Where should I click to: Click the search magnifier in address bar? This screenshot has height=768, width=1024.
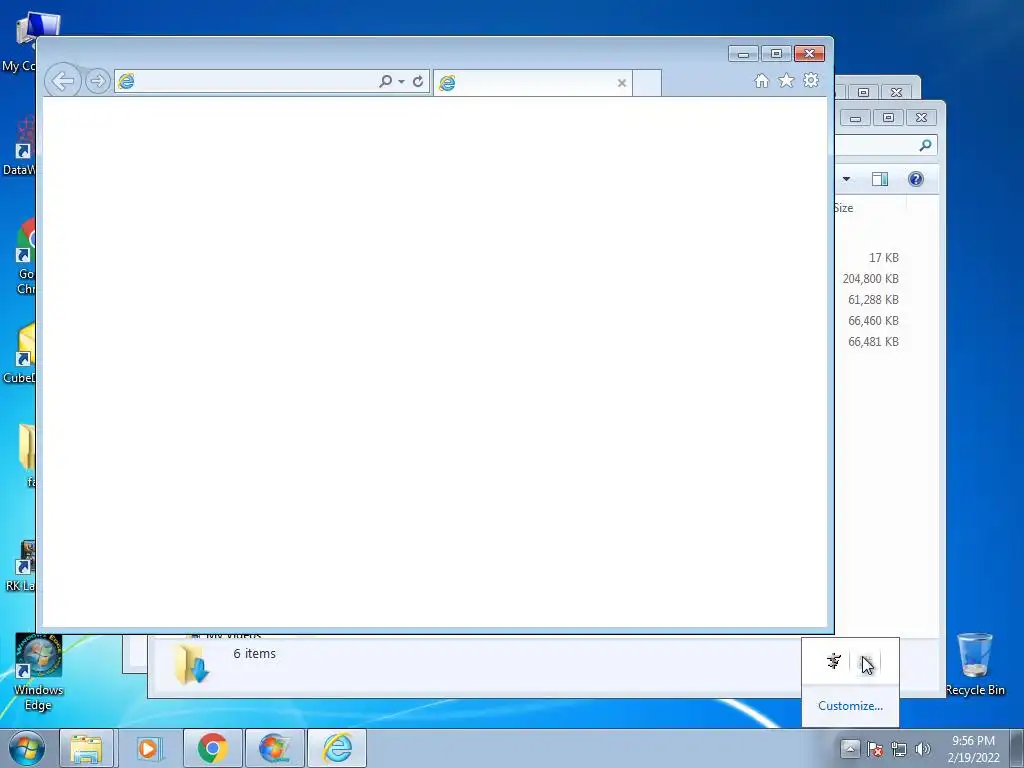point(385,82)
